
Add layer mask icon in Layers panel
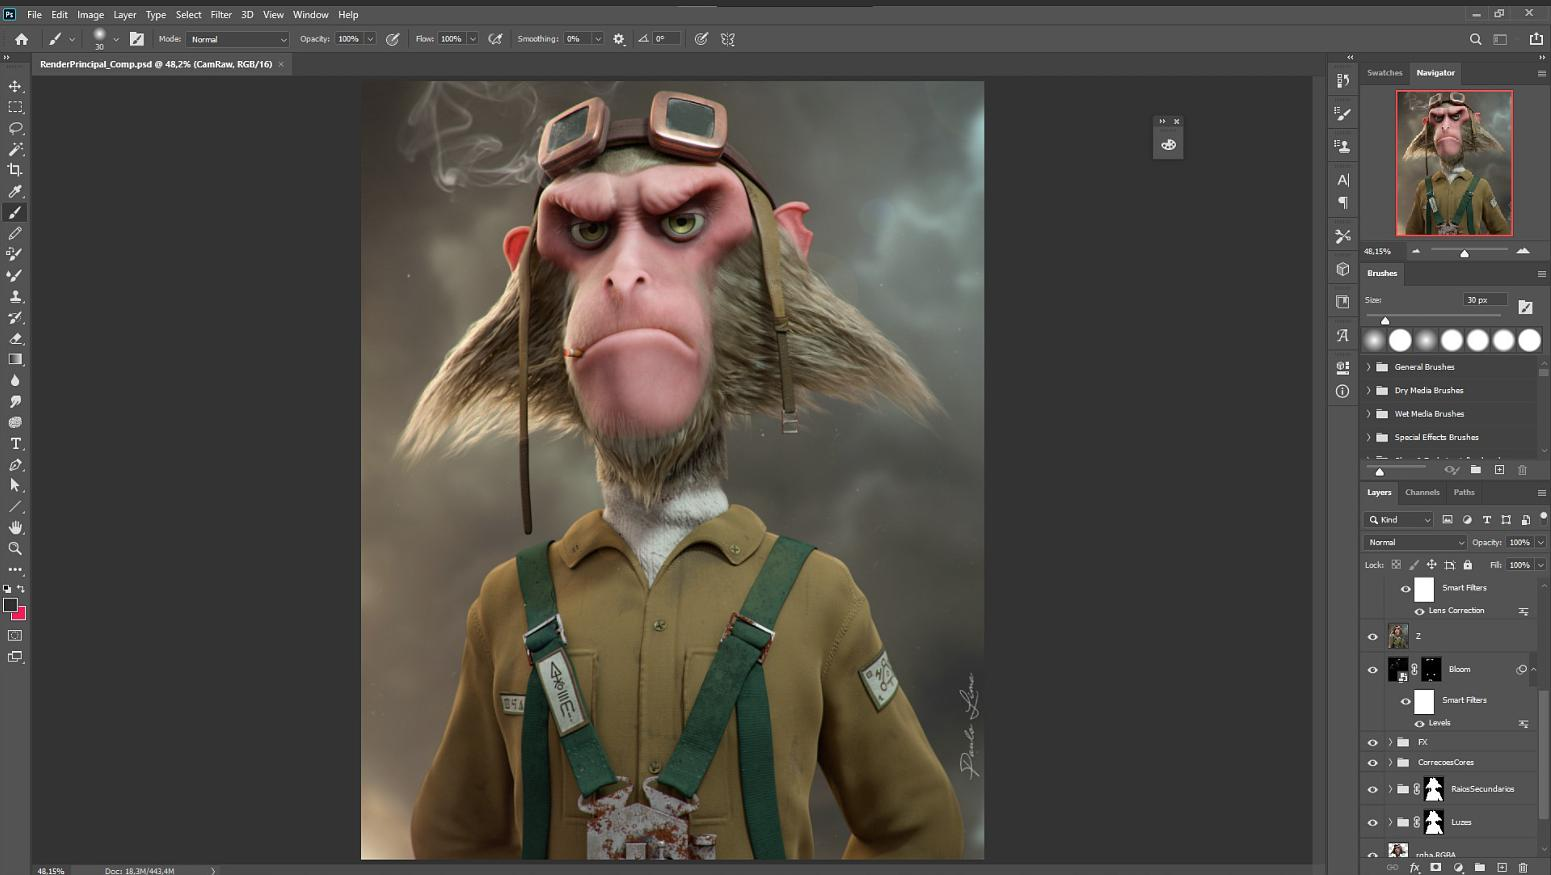1436,867
